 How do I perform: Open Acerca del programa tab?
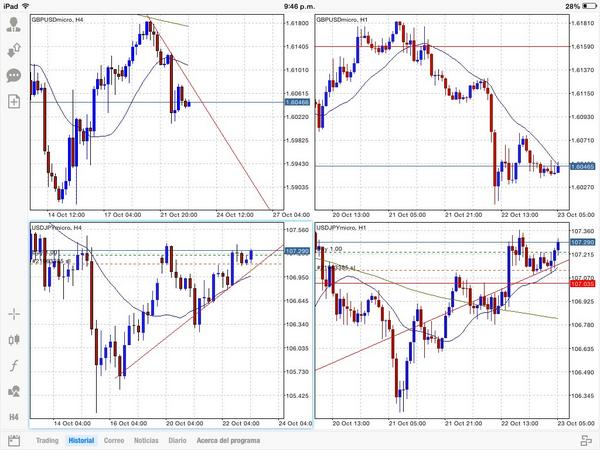coord(228,440)
